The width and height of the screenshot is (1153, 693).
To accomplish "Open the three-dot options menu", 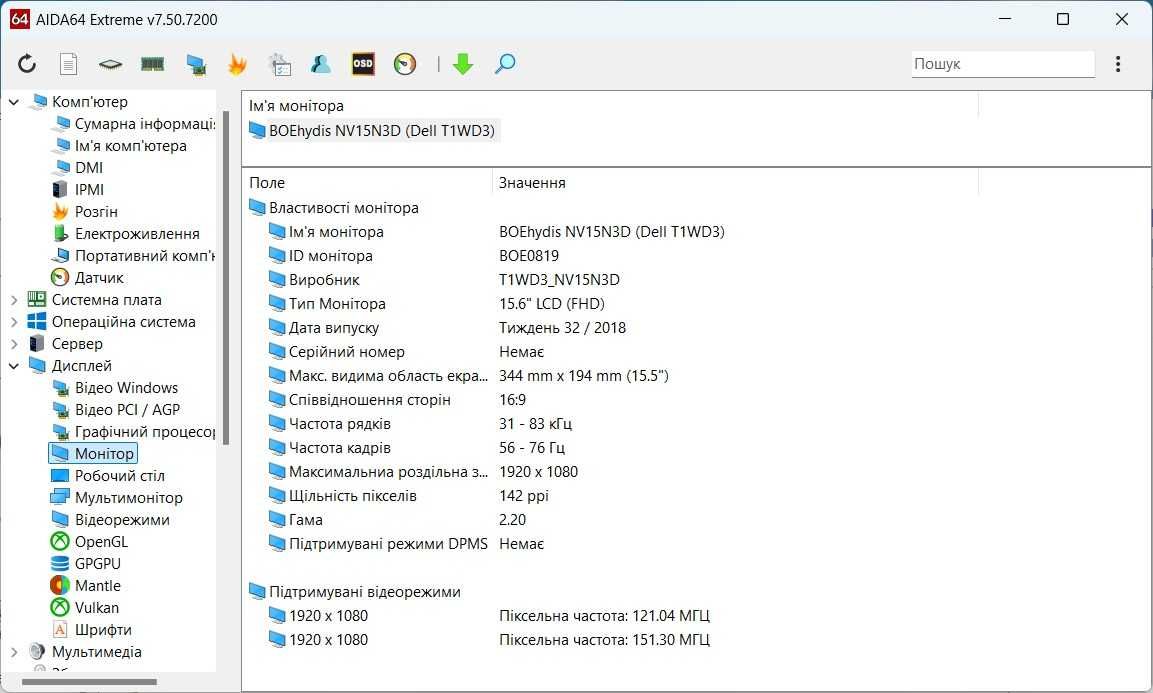I will (x=1118, y=64).
